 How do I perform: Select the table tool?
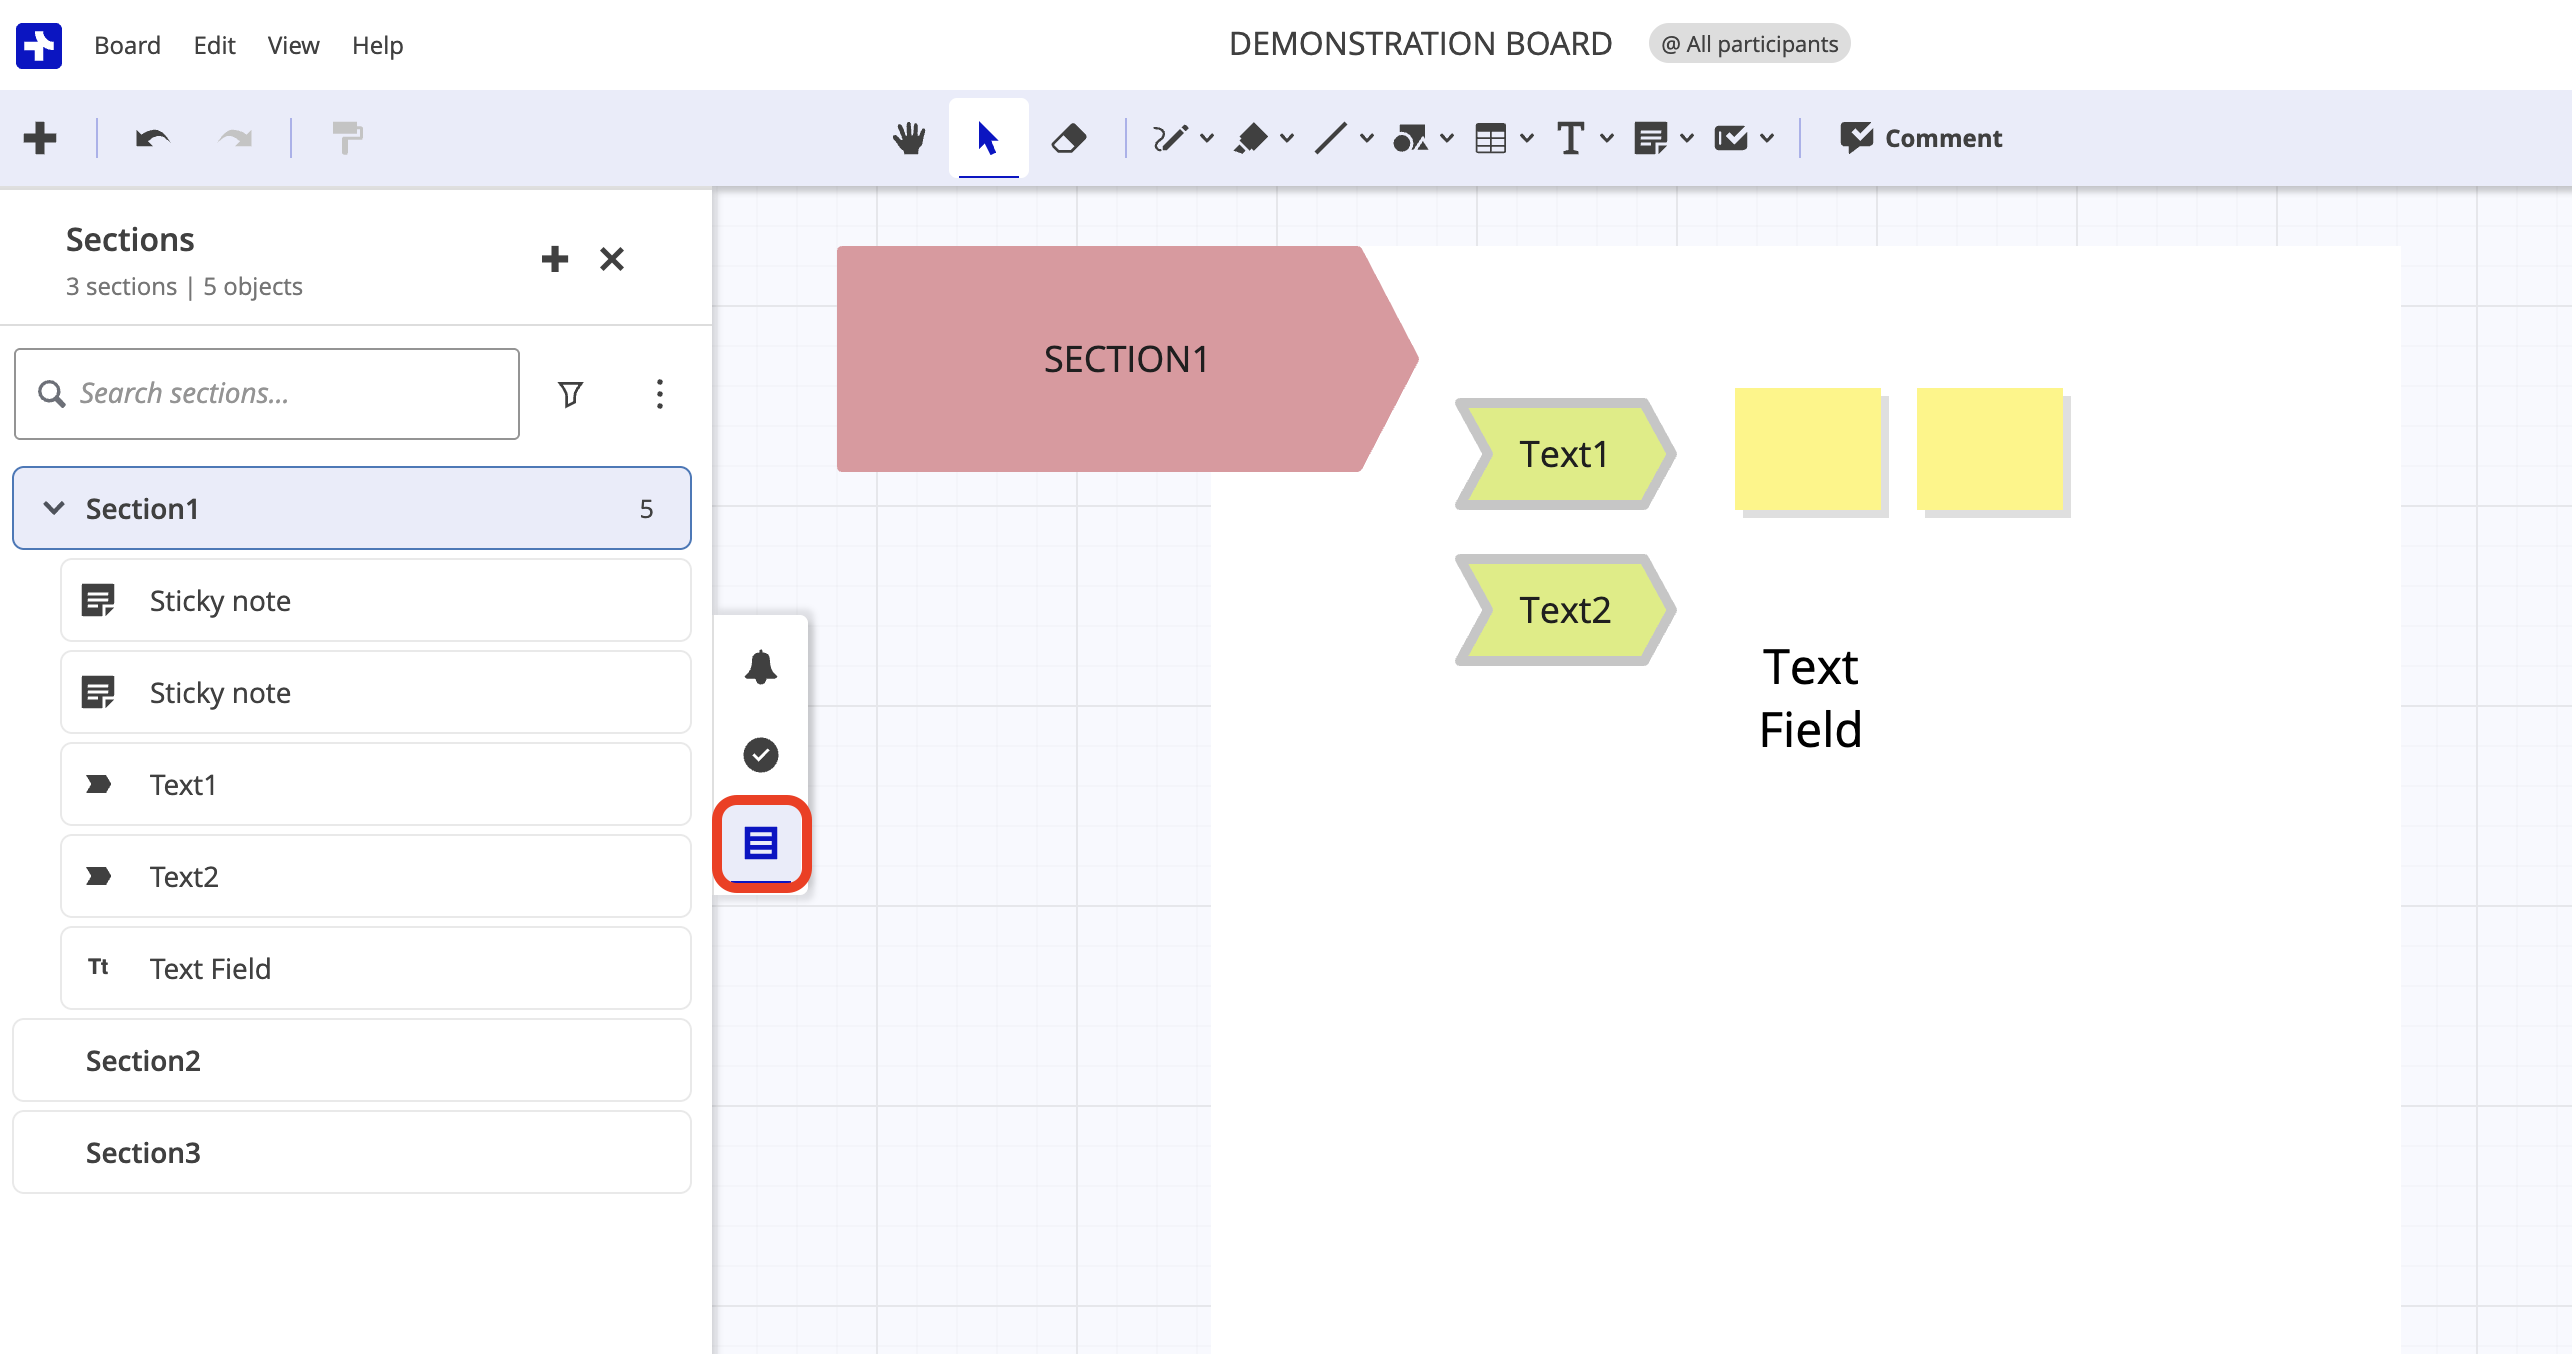(1490, 138)
